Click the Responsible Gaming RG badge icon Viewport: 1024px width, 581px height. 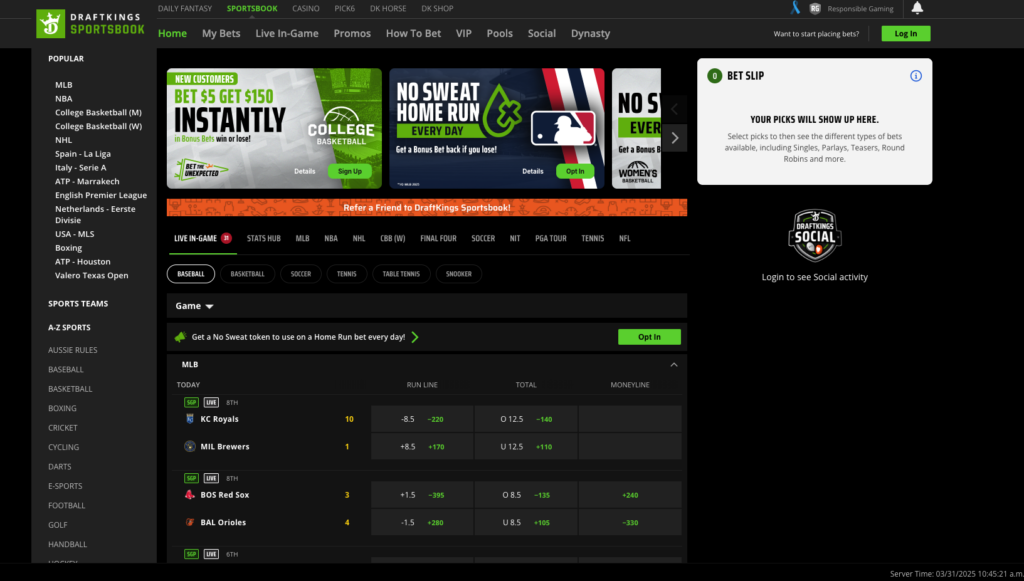[x=815, y=8]
